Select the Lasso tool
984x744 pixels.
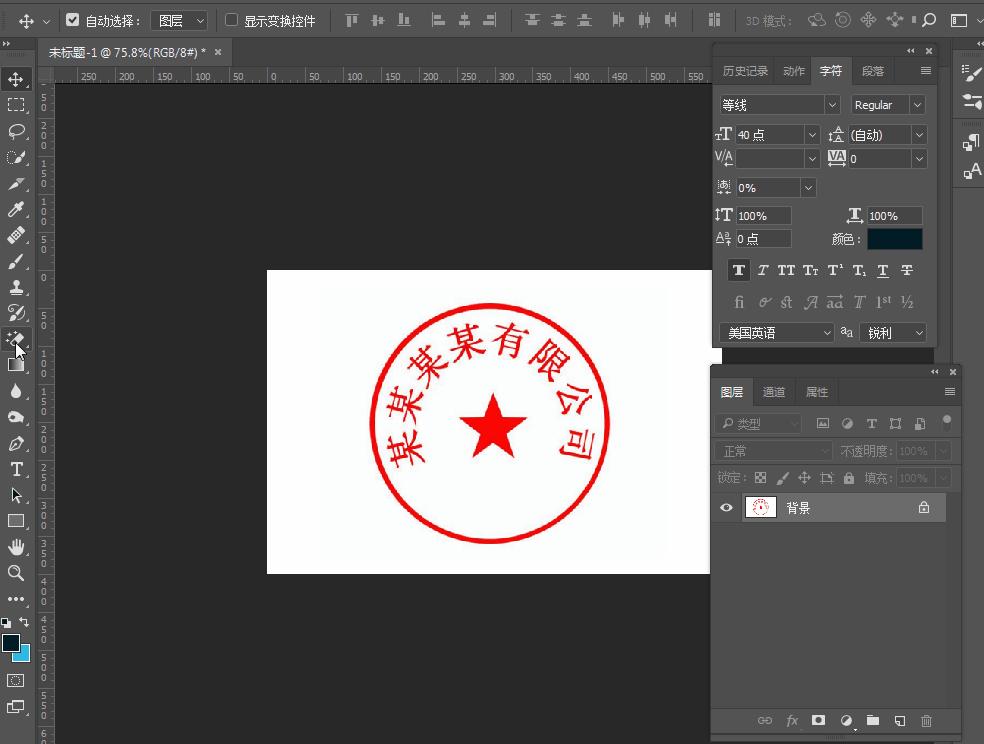coord(16,131)
